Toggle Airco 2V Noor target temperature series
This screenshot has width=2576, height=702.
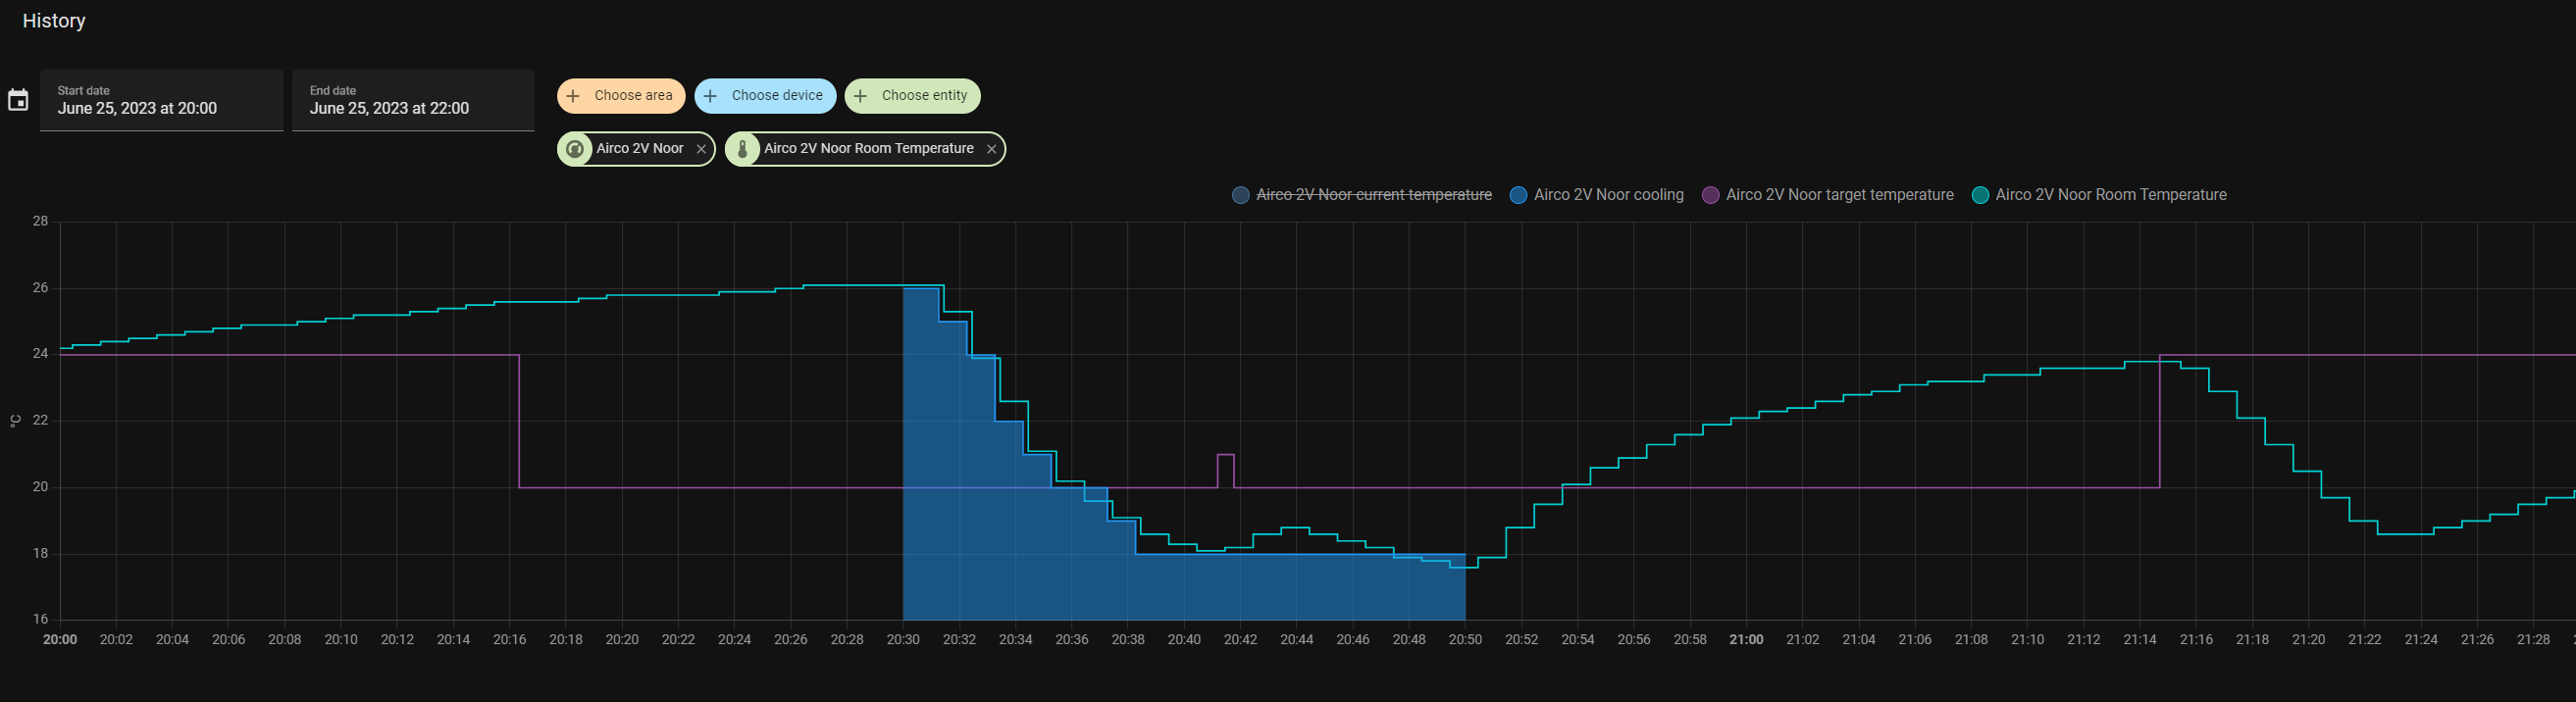1828,195
